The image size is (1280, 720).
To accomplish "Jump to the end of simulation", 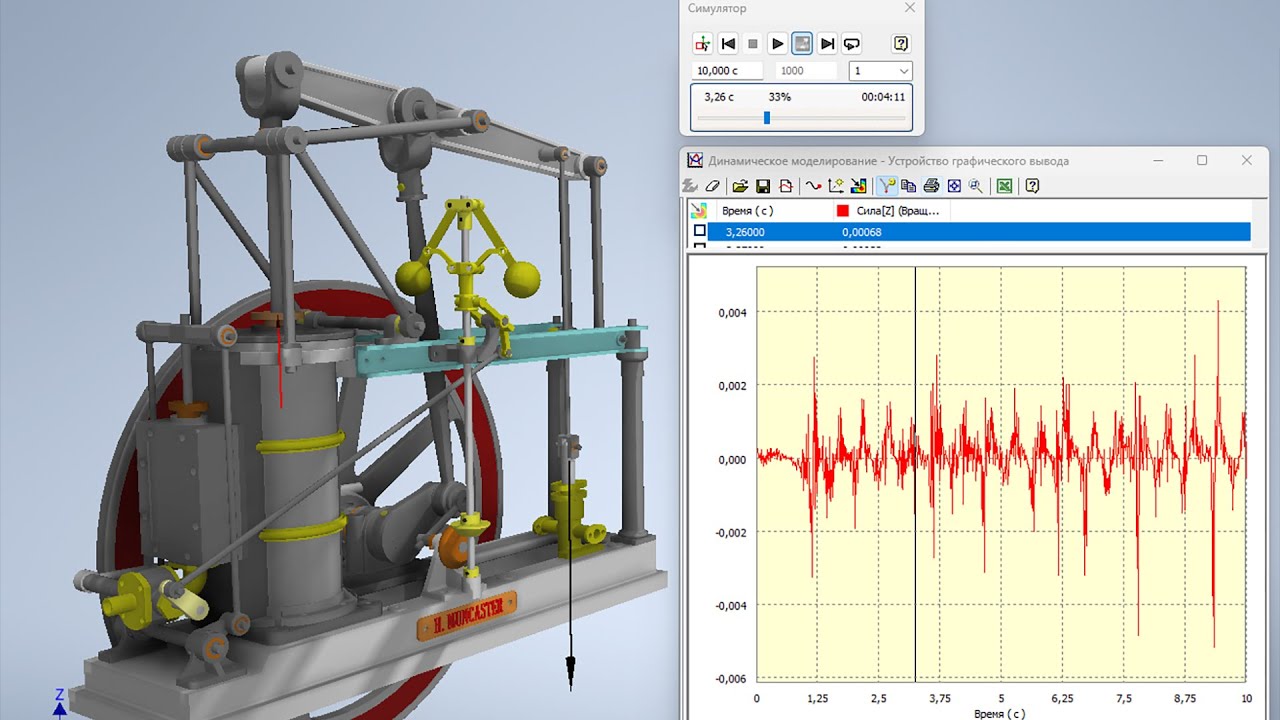I will pyautogui.click(x=827, y=44).
